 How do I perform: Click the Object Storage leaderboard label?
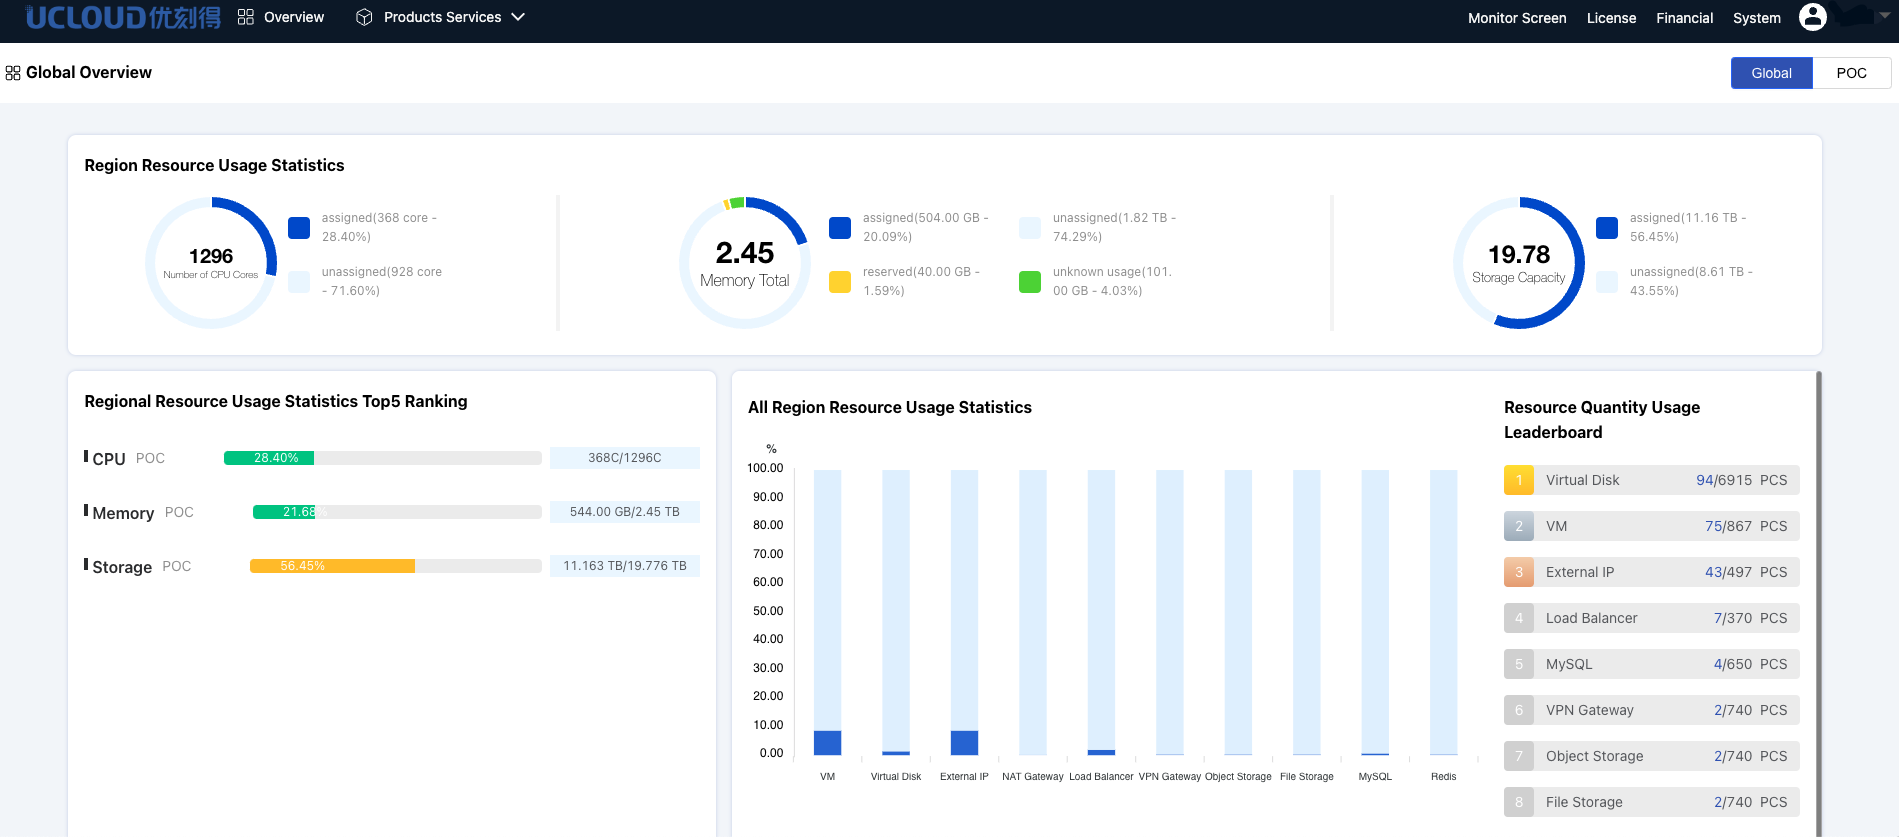click(1594, 756)
